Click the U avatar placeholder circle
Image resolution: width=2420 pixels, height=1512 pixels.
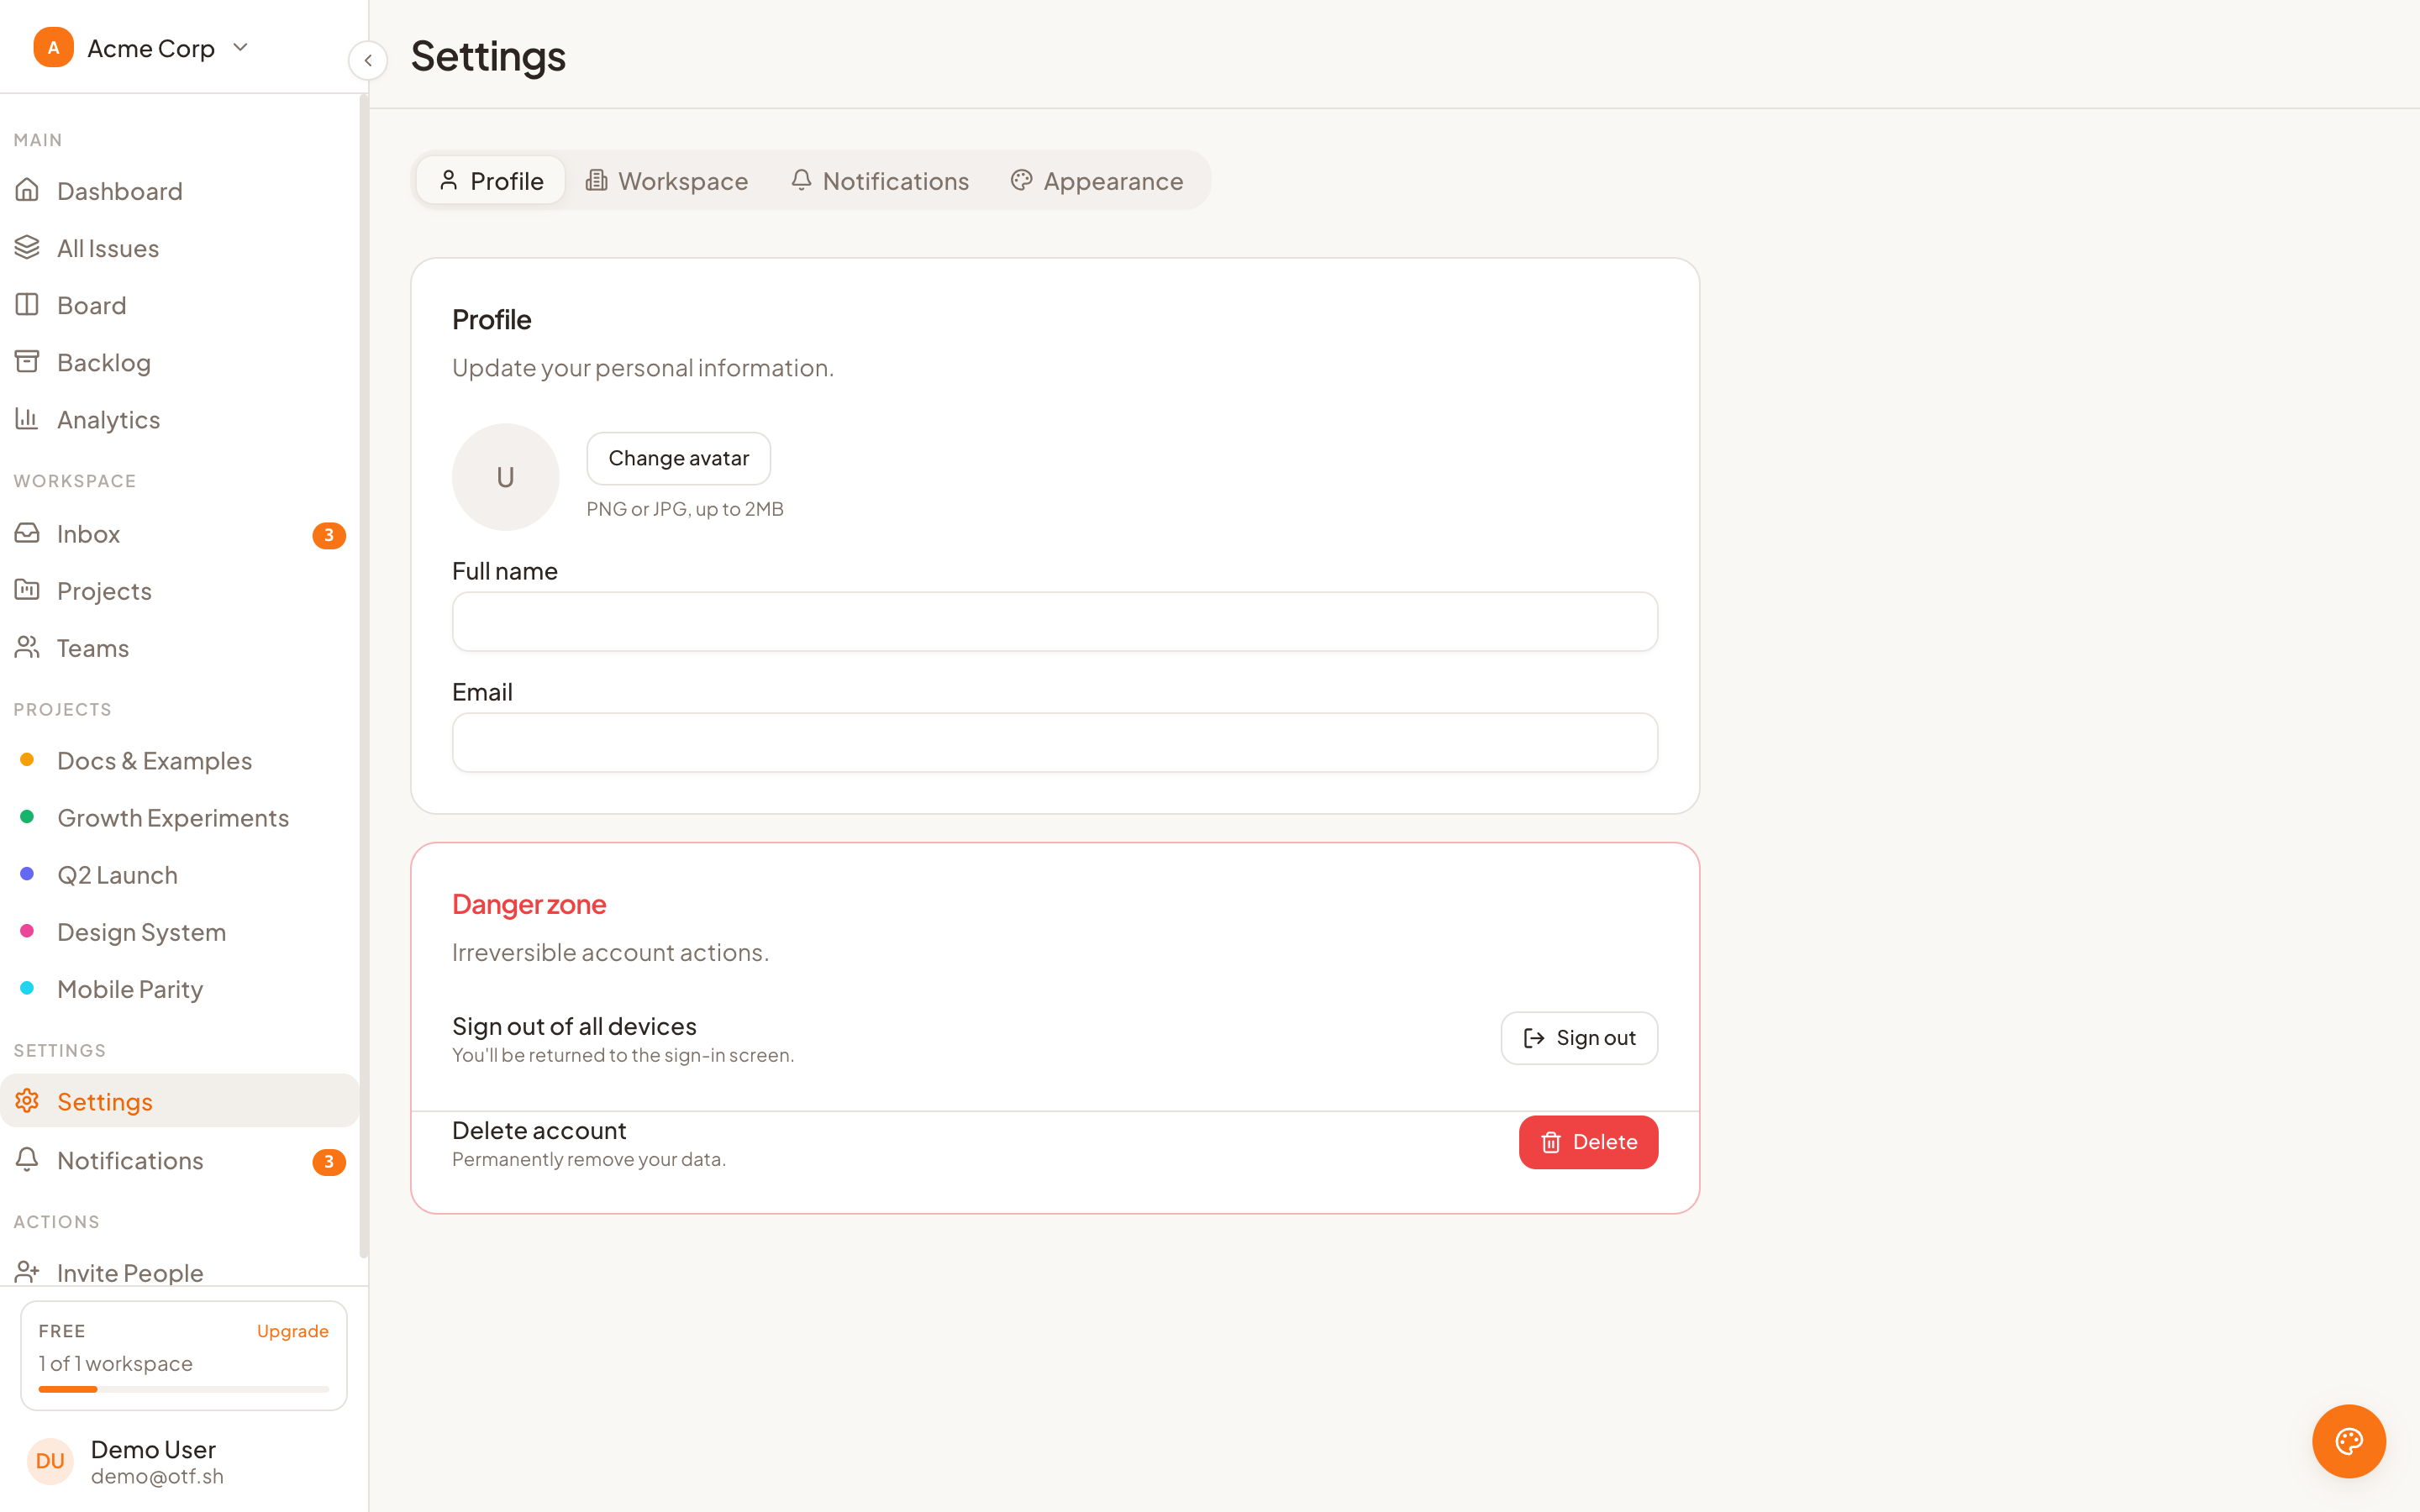tap(506, 477)
